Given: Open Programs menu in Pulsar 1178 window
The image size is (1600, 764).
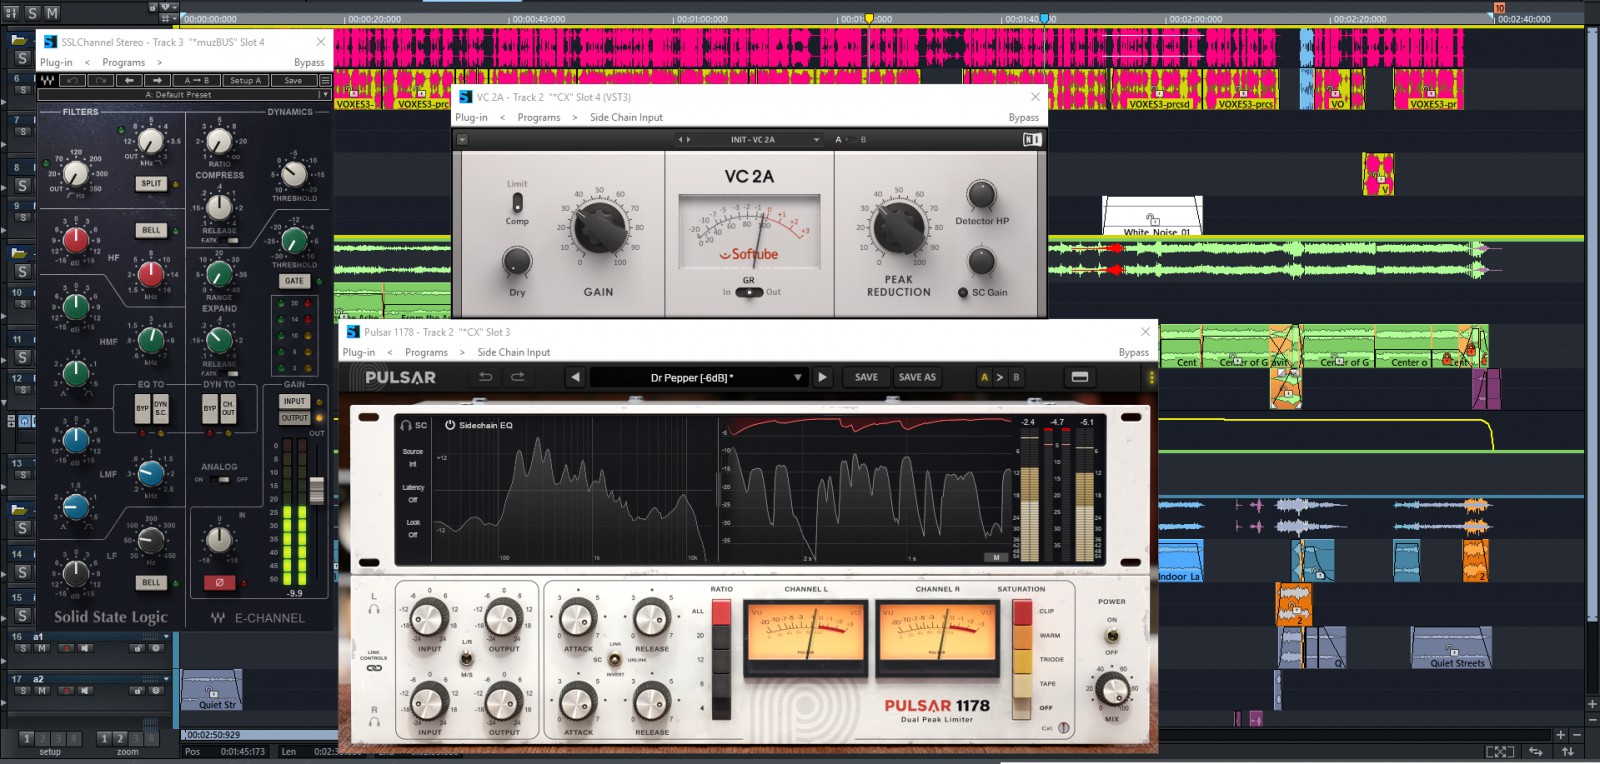Looking at the screenshot, I should (x=426, y=352).
